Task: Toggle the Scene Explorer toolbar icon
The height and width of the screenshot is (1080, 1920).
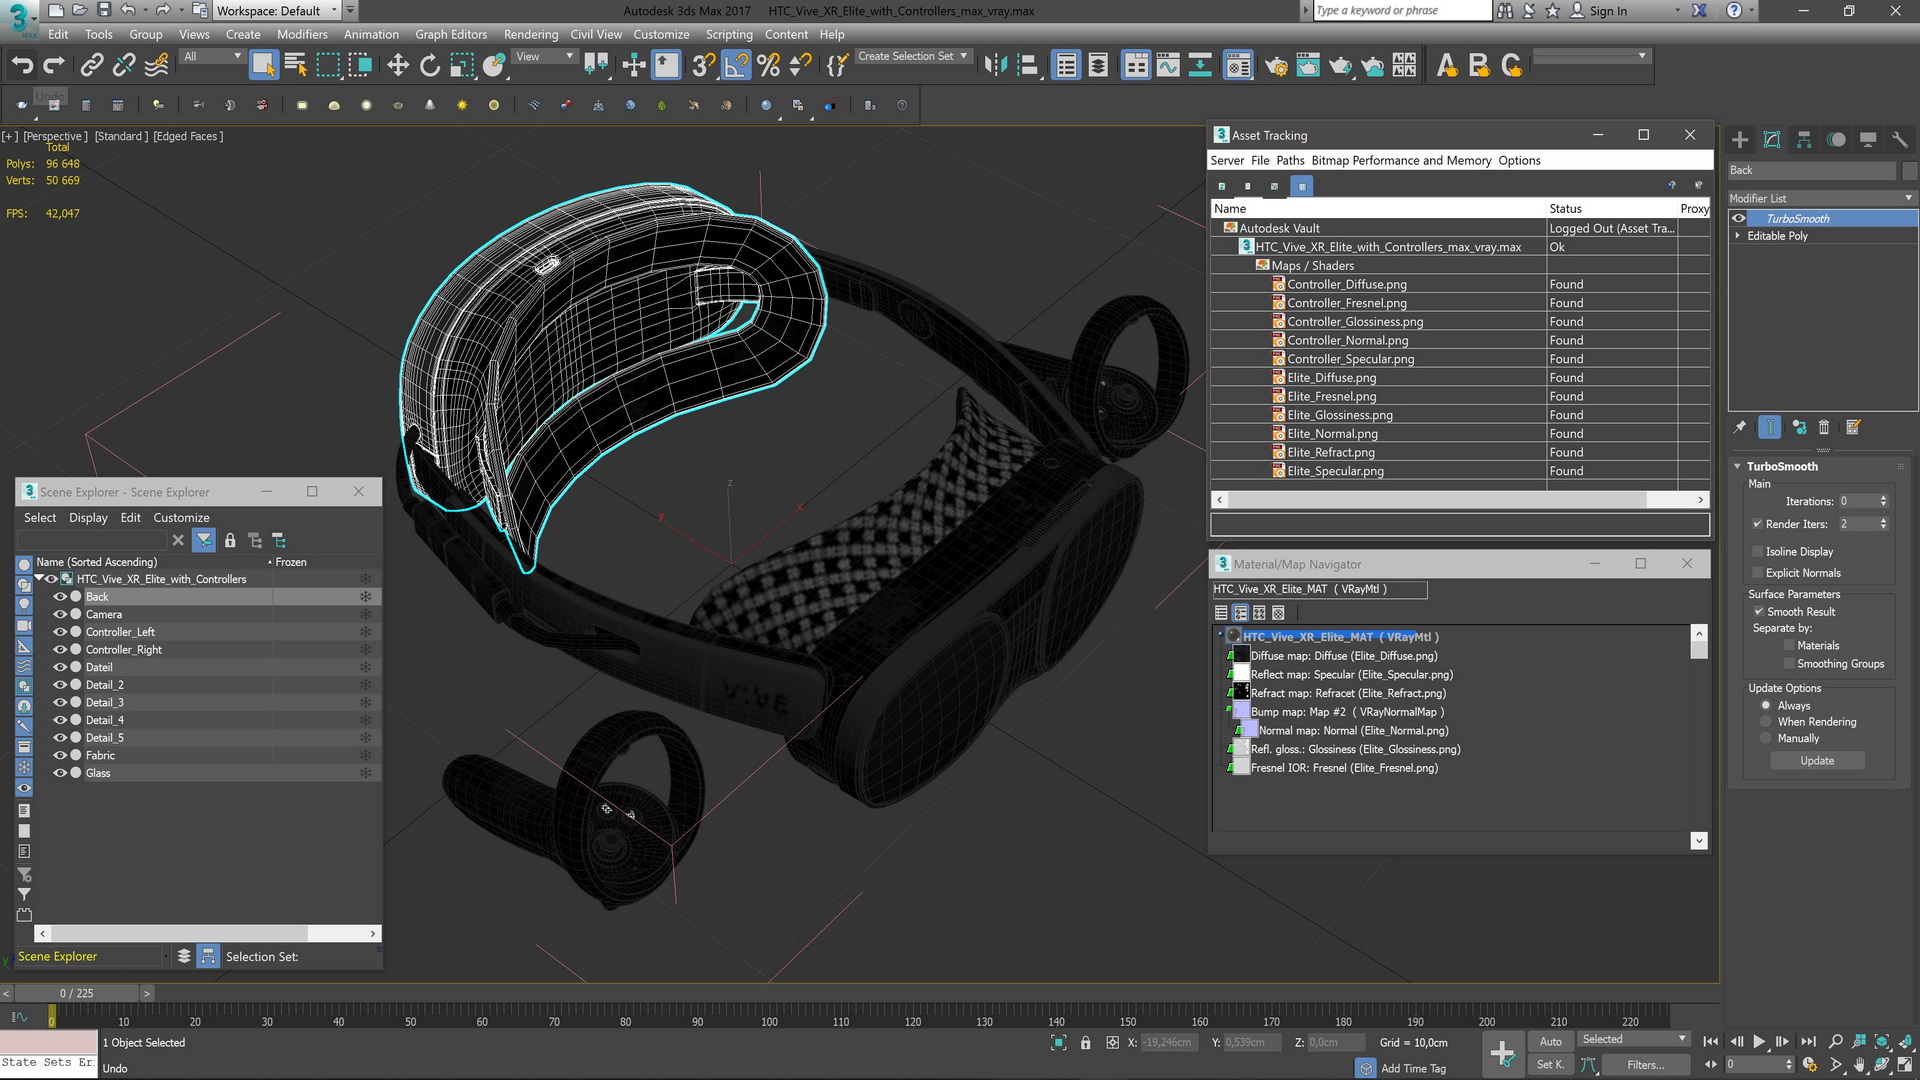Action: click(x=1066, y=66)
